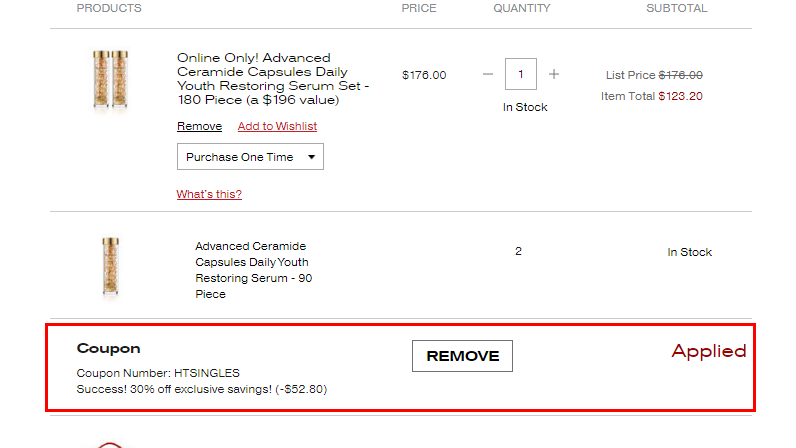Open the Online Only! Advanced Ceramide title
The width and height of the screenshot is (796, 448).
(x=273, y=79)
